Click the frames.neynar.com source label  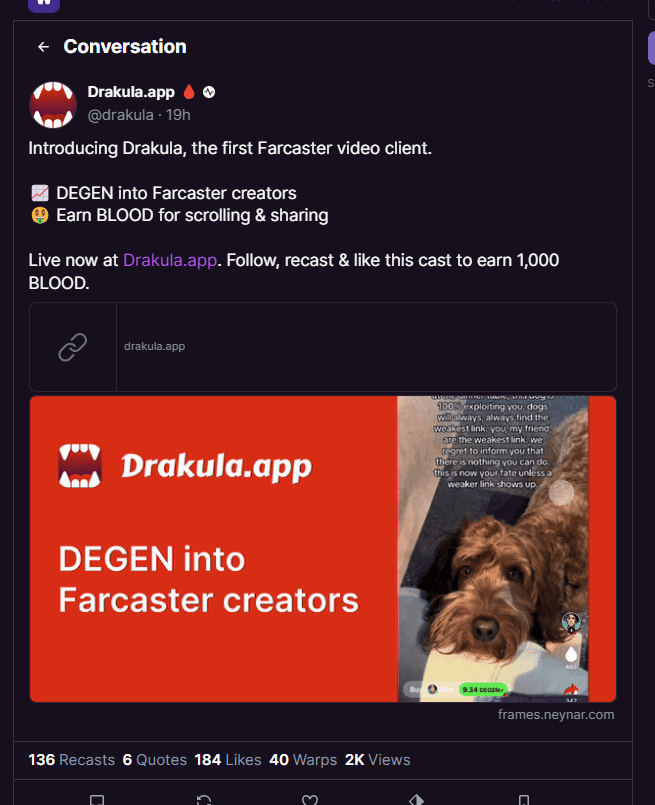[556, 715]
